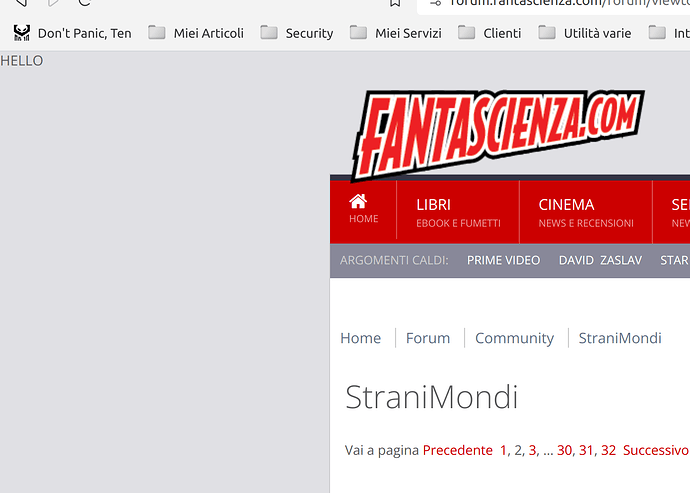This screenshot has width=690, height=493.
Task: Click the Security folder icon
Action: 269,33
